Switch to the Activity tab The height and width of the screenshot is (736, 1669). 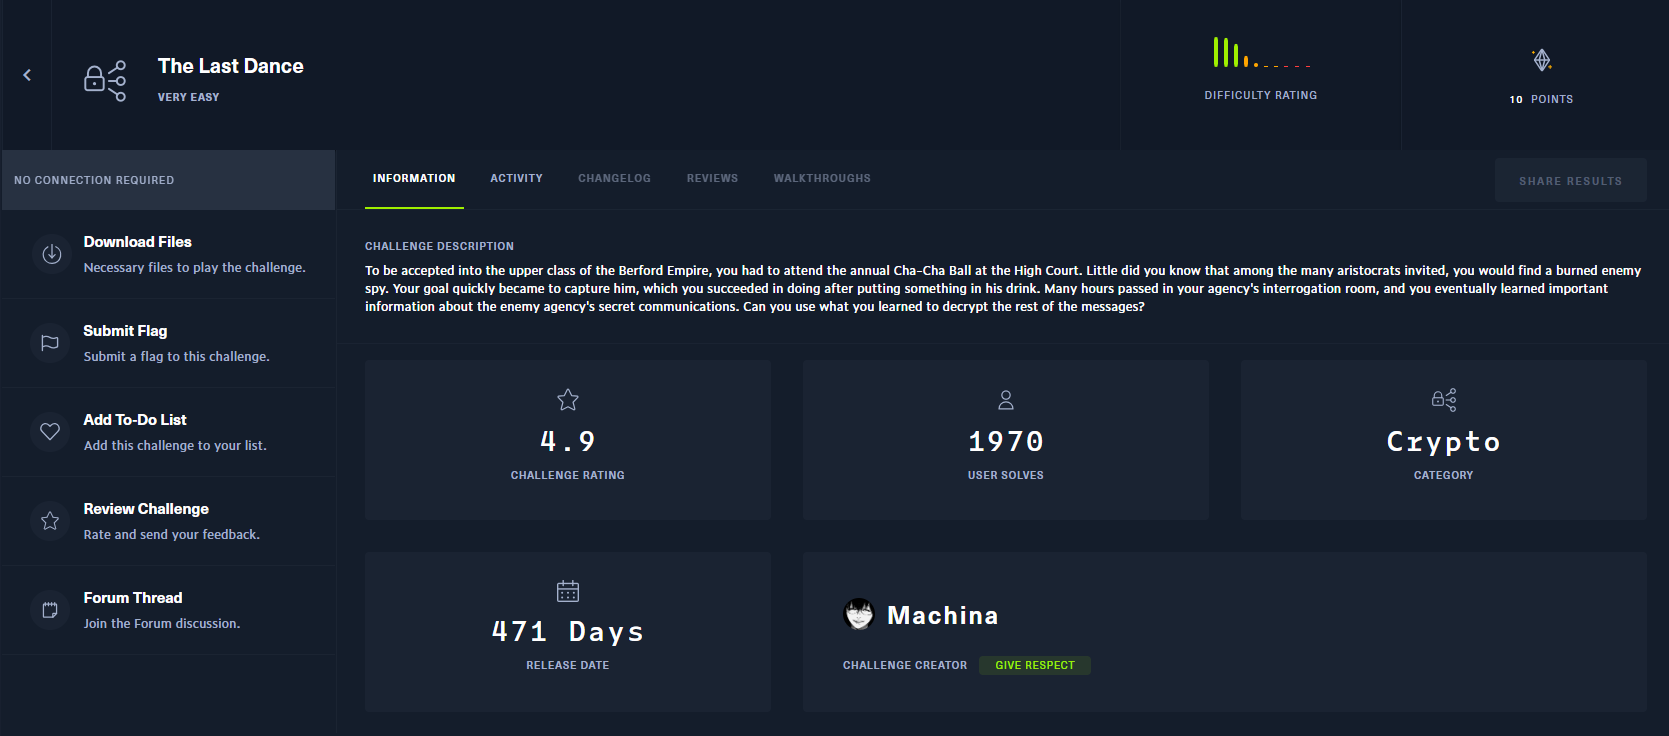(x=516, y=178)
